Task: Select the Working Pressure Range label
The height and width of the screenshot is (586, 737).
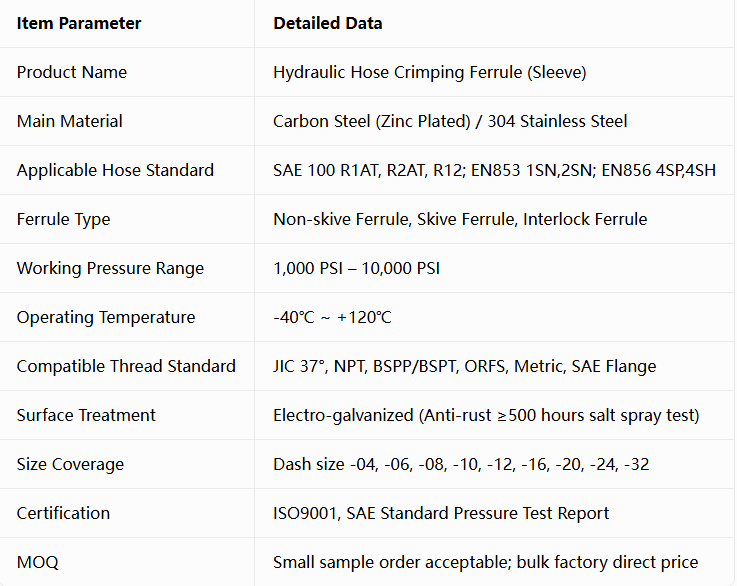Action: point(110,268)
